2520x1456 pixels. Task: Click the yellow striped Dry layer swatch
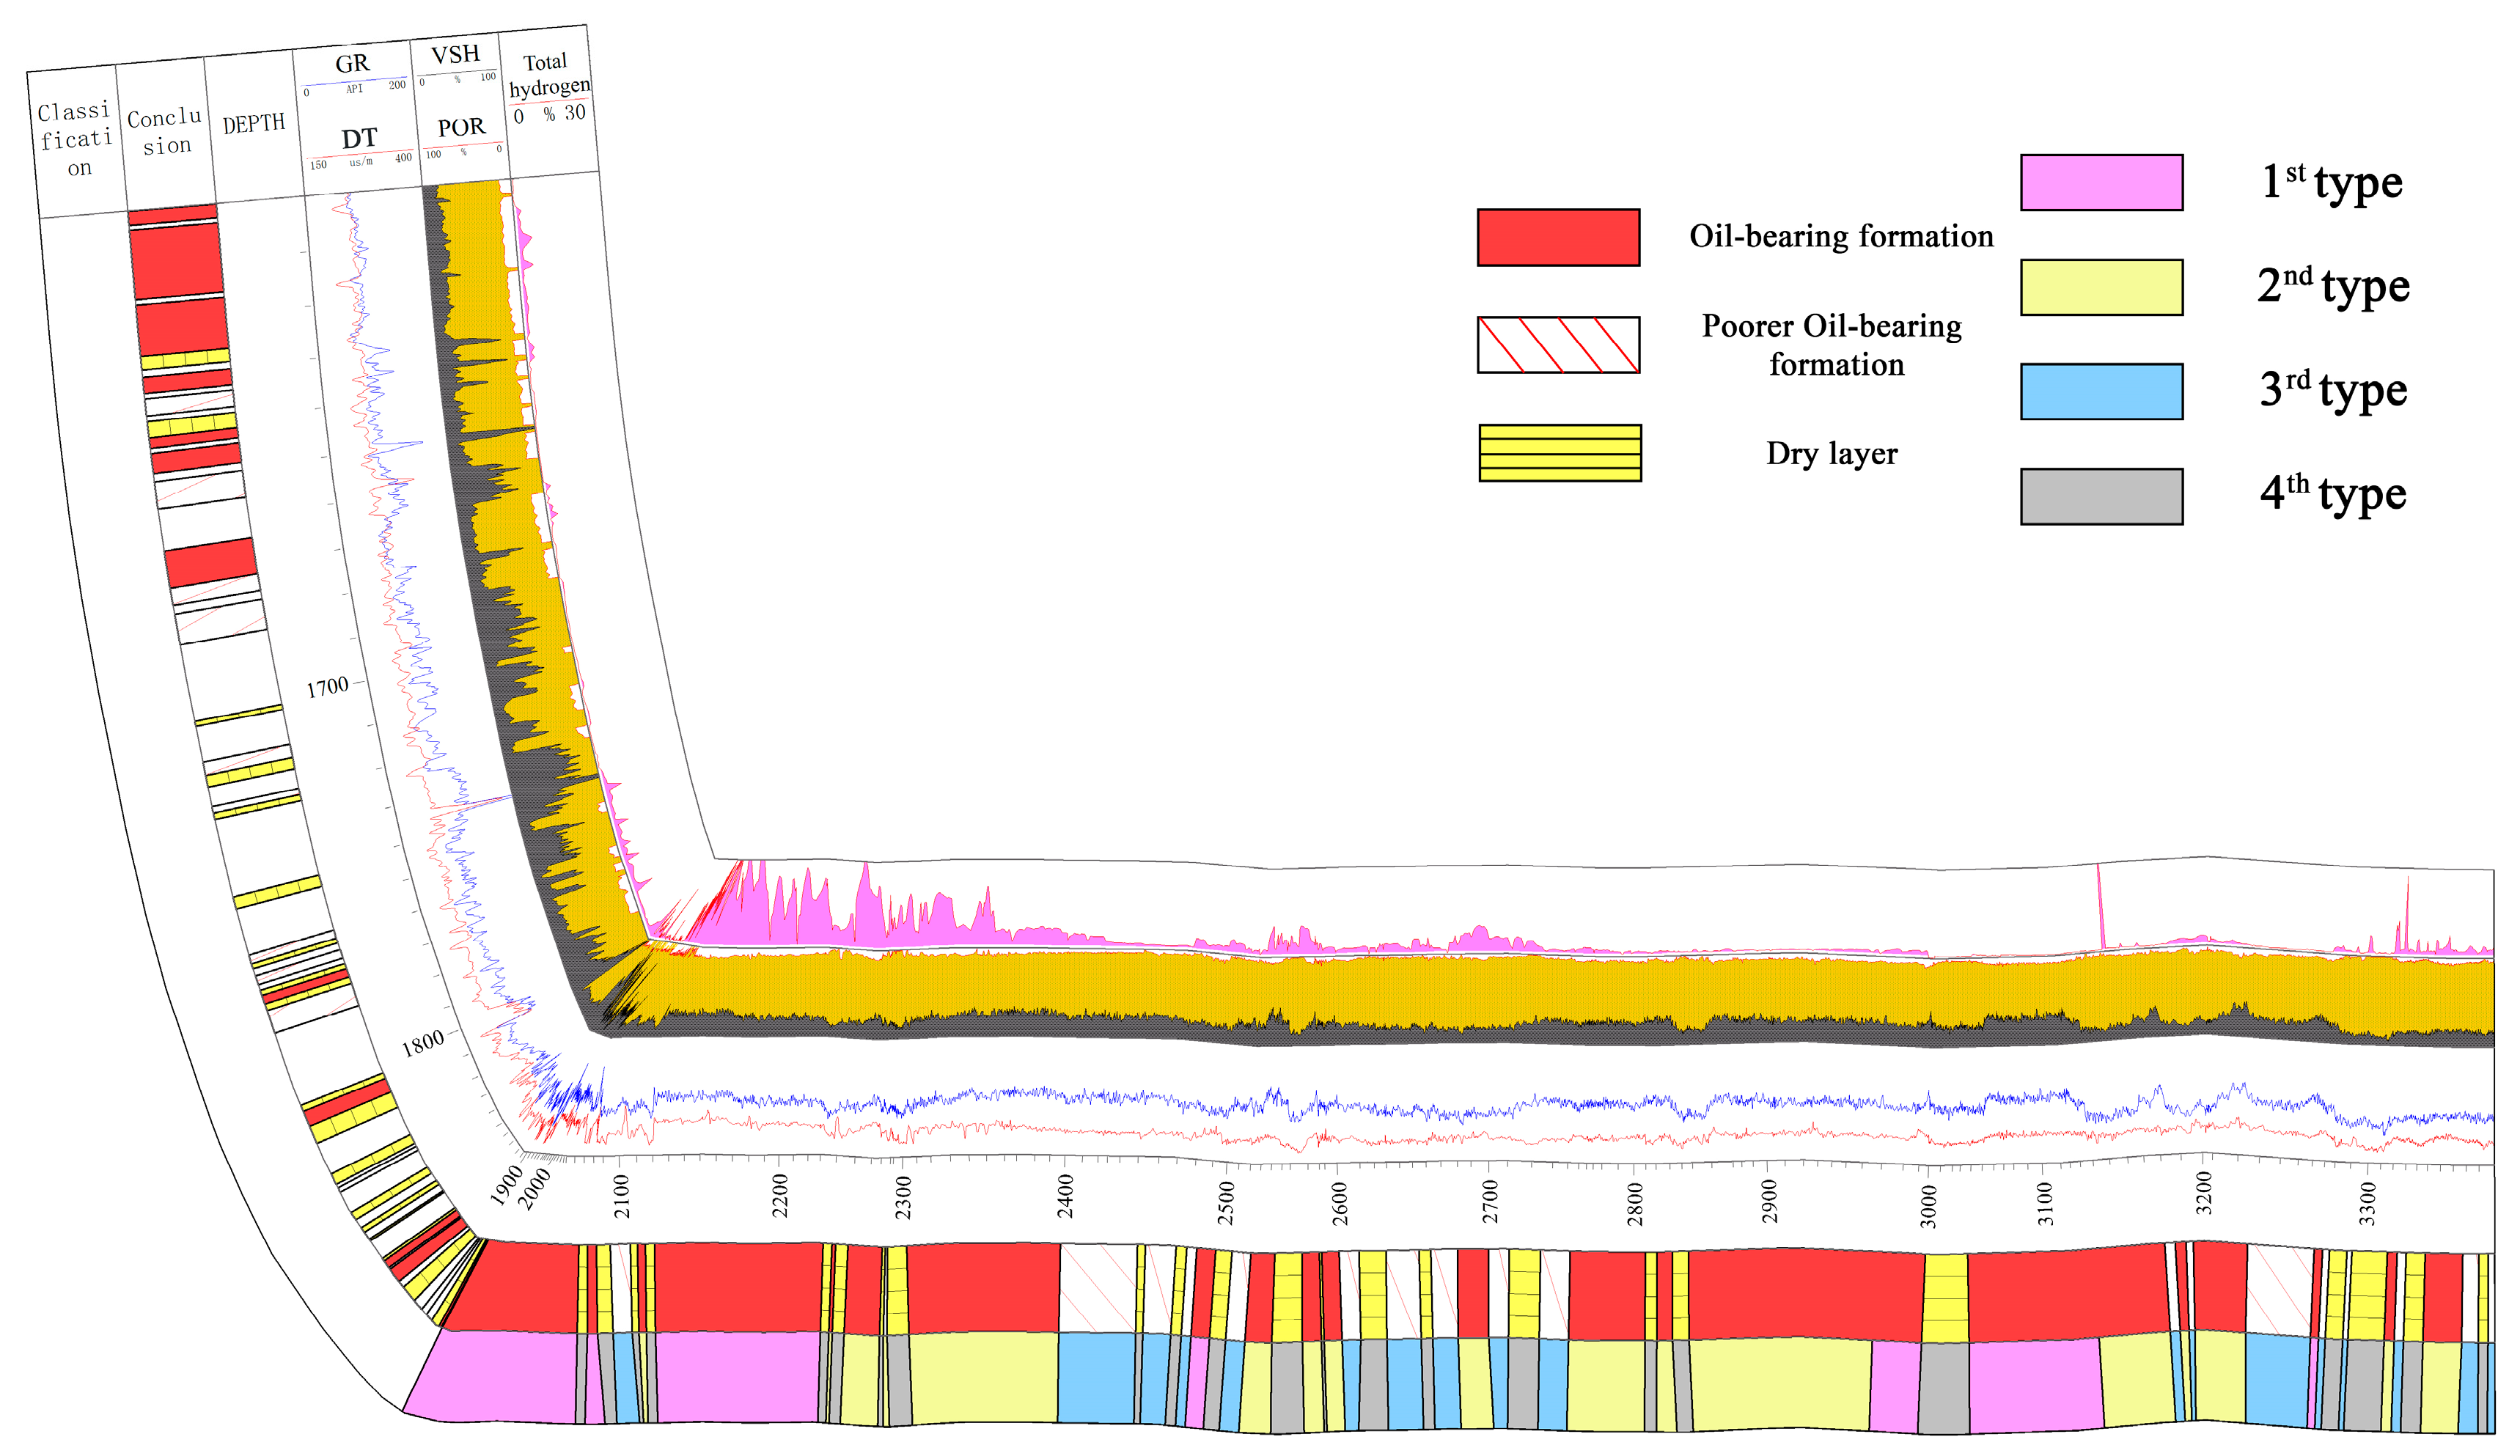(1560, 453)
